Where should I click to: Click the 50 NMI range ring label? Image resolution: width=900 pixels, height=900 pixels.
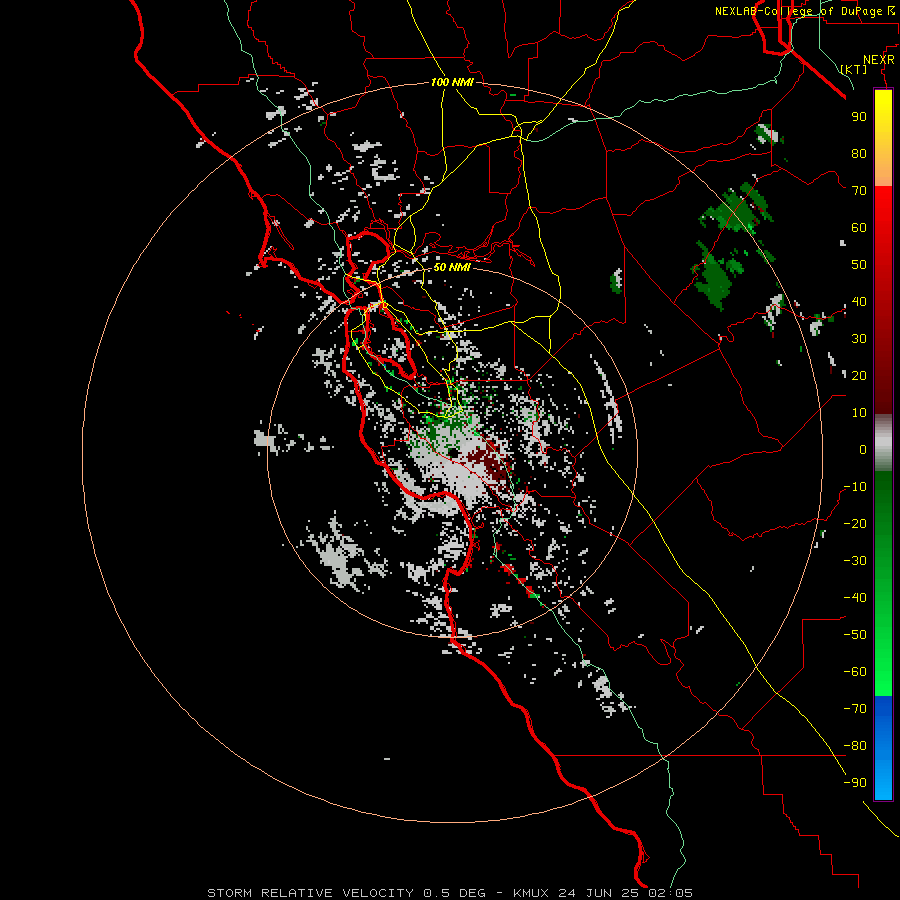coord(452,267)
